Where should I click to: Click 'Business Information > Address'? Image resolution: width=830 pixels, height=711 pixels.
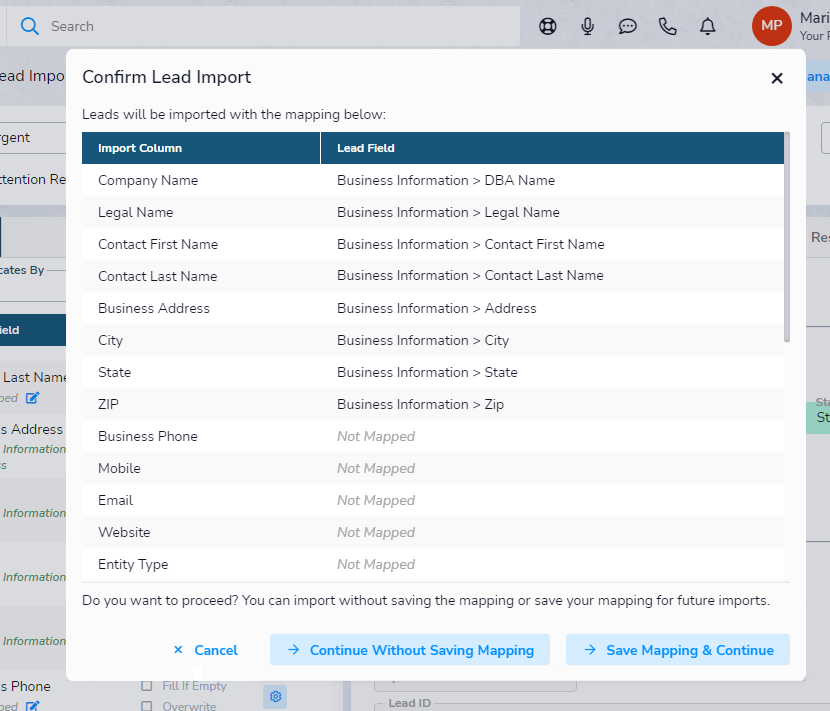click(x=437, y=308)
